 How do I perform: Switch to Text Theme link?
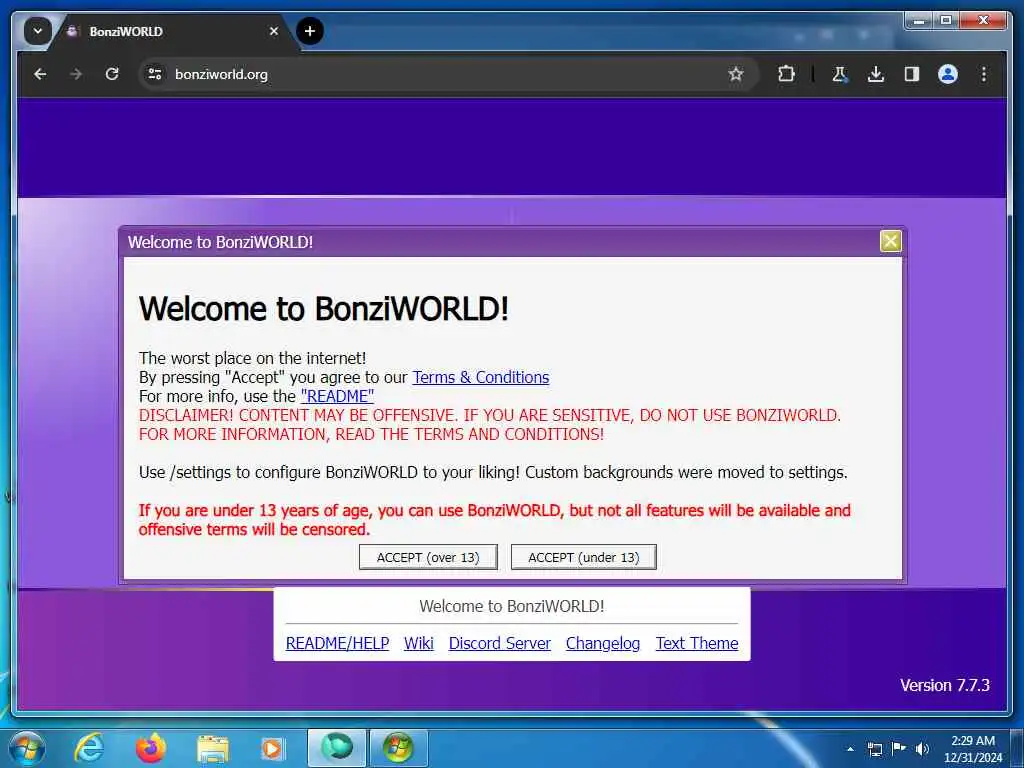click(697, 643)
